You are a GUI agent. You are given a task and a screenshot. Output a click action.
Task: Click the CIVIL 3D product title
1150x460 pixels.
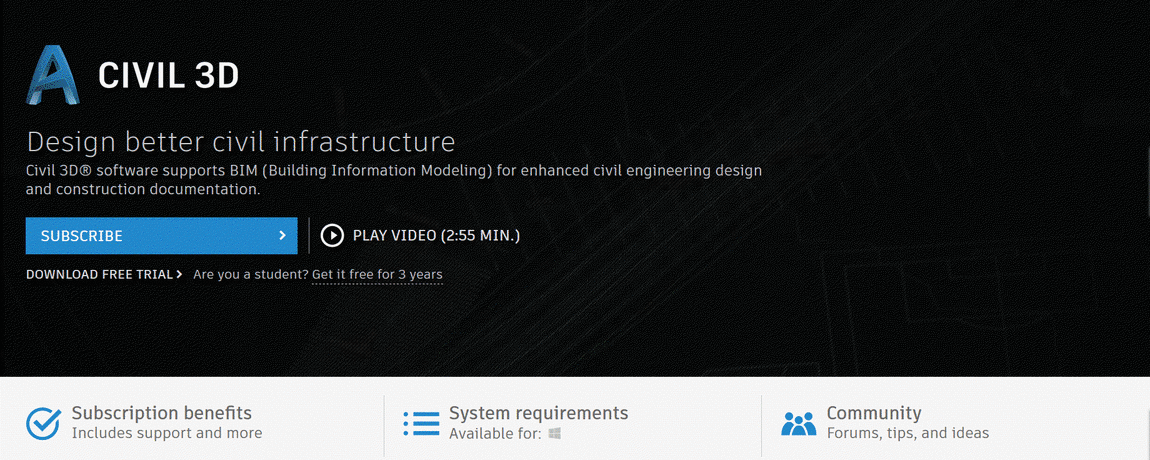point(169,76)
